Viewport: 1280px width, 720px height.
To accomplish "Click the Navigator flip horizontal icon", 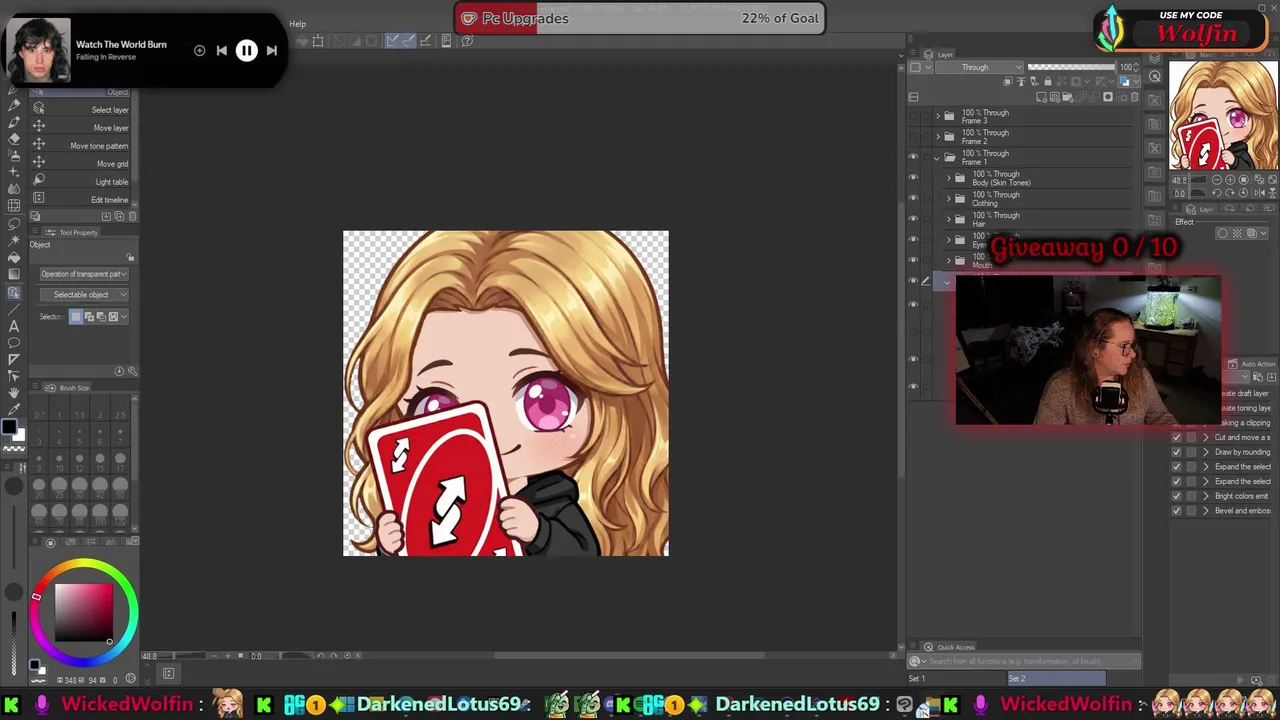I will 1259,193.
